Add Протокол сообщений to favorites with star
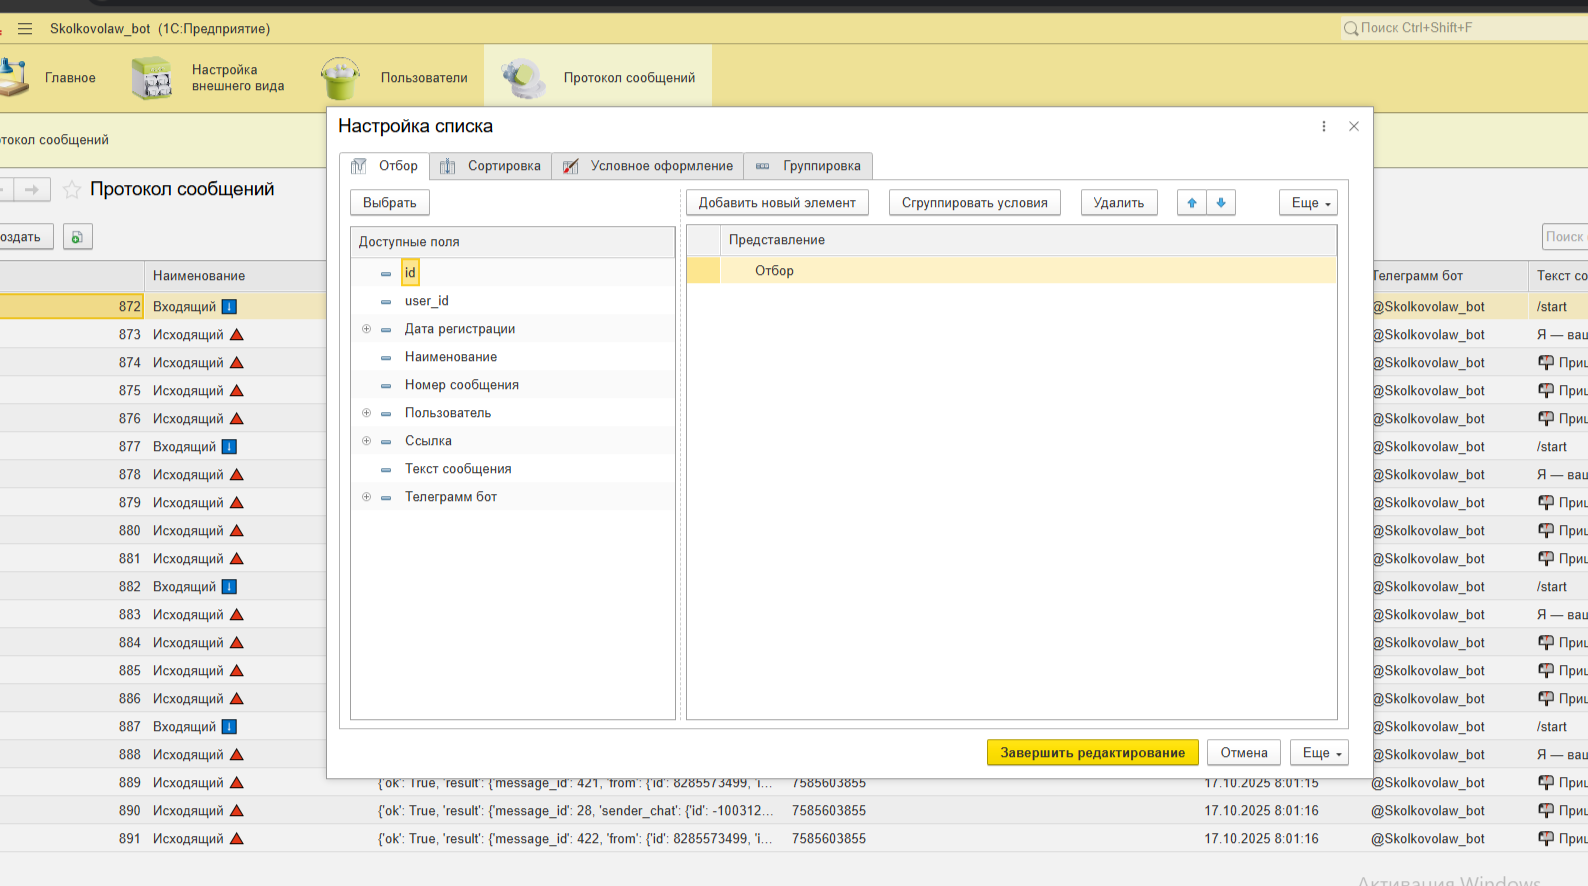 (x=72, y=190)
